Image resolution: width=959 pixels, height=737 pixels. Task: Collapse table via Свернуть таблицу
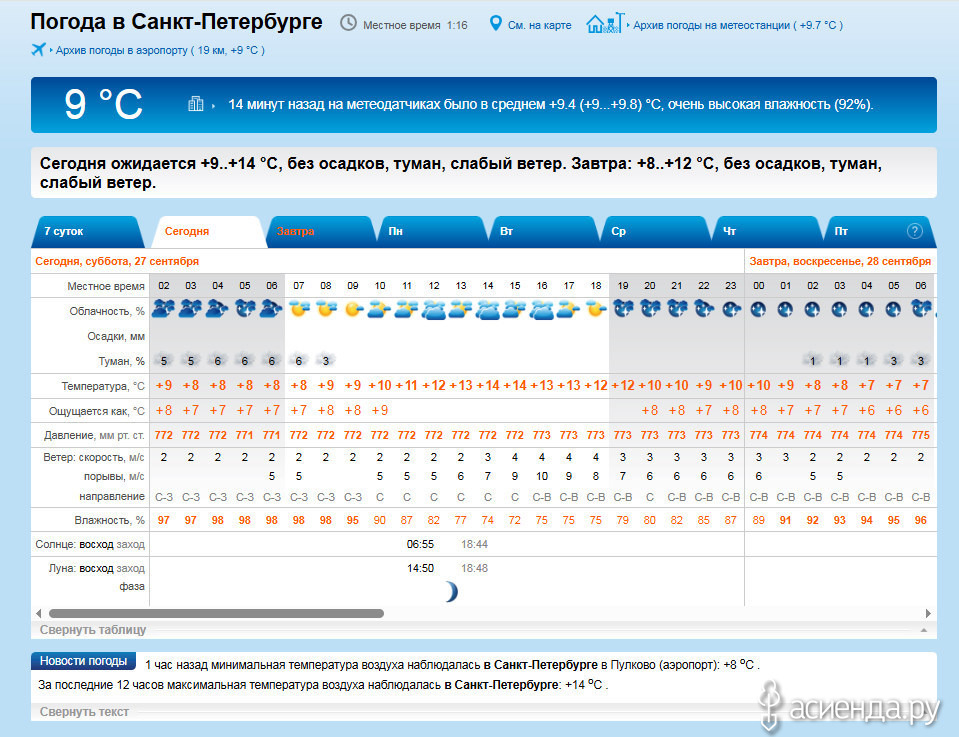(x=93, y=629)
